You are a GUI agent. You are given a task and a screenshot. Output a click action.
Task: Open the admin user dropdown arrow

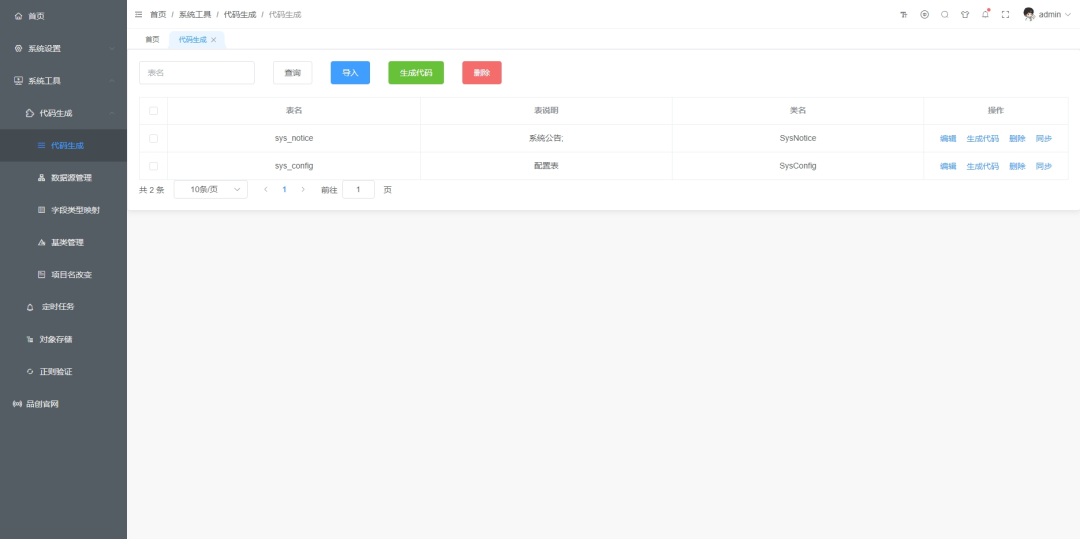1068,14
